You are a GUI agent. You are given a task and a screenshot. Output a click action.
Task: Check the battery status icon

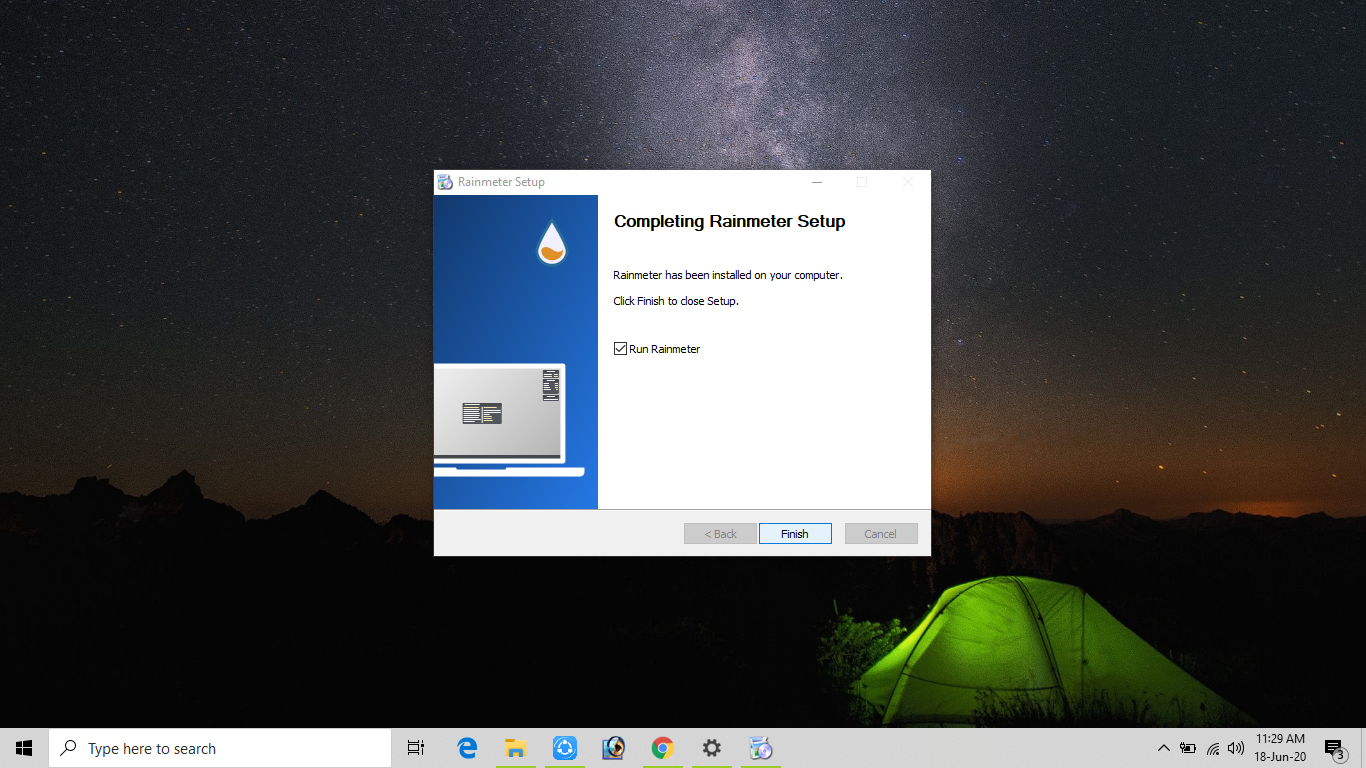(x=1187, y=747)
